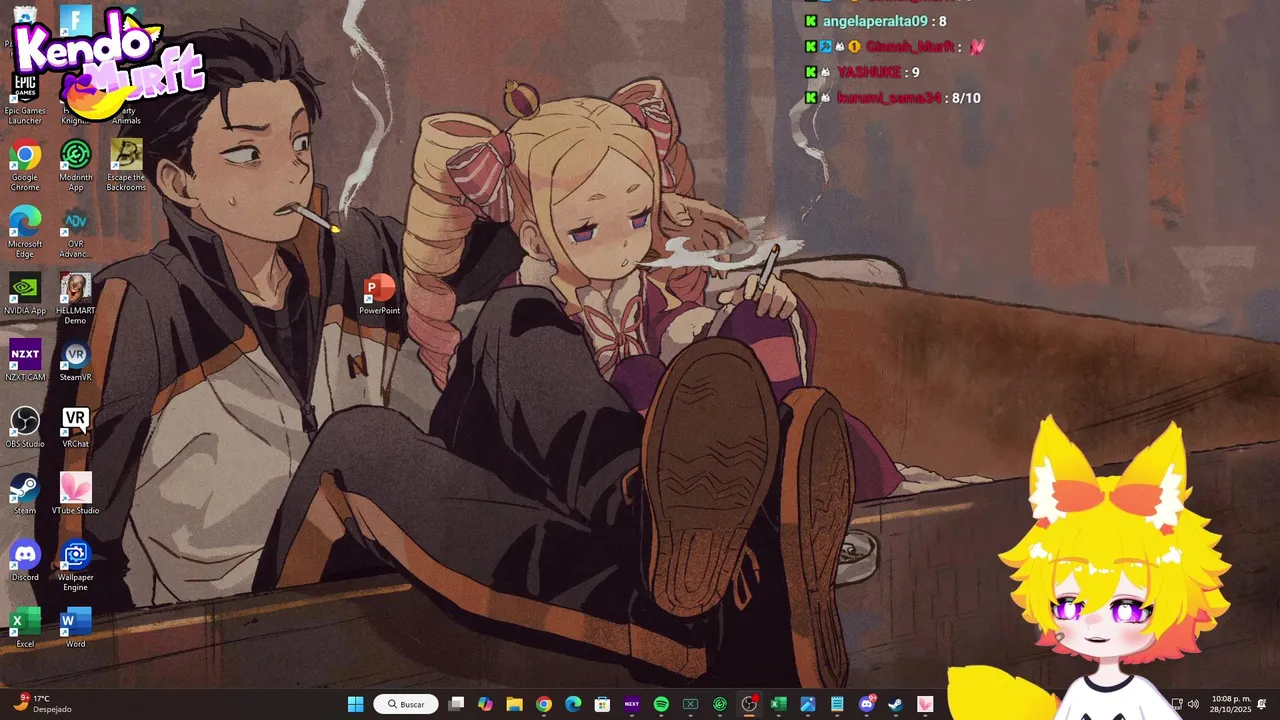The height and width of the screenshot is (720, 1280).
Task: Open Task View from the taskbar
Action: 456,704
